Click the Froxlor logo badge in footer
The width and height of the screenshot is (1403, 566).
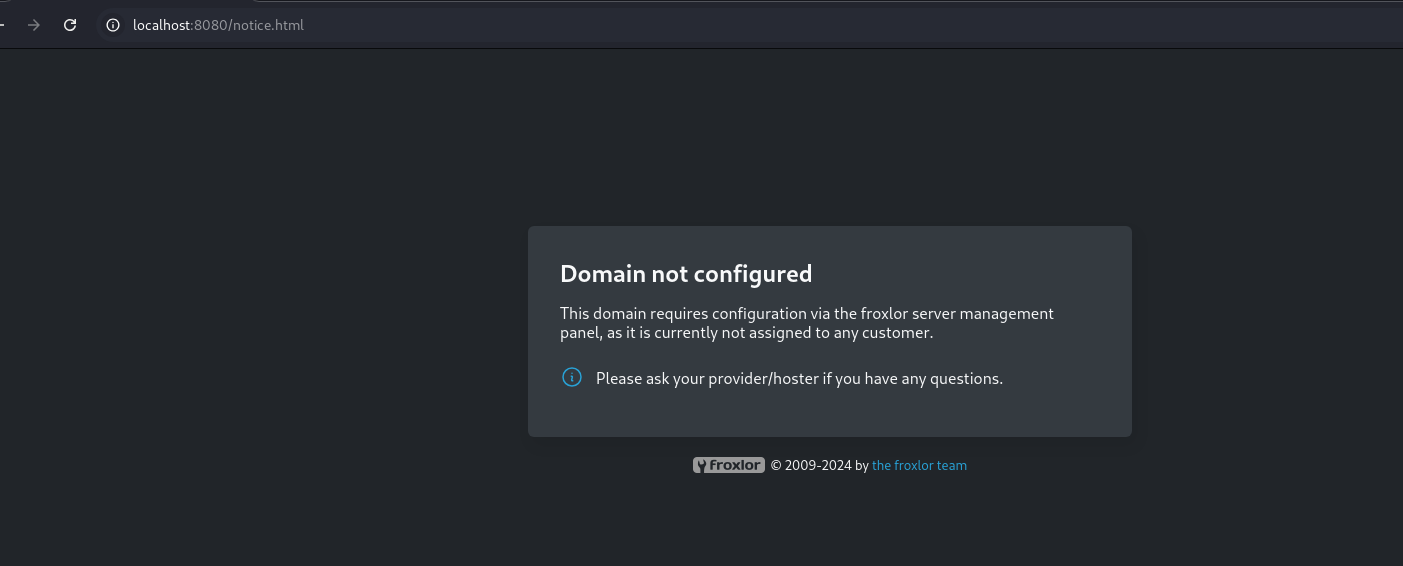(x=729, y=465)
